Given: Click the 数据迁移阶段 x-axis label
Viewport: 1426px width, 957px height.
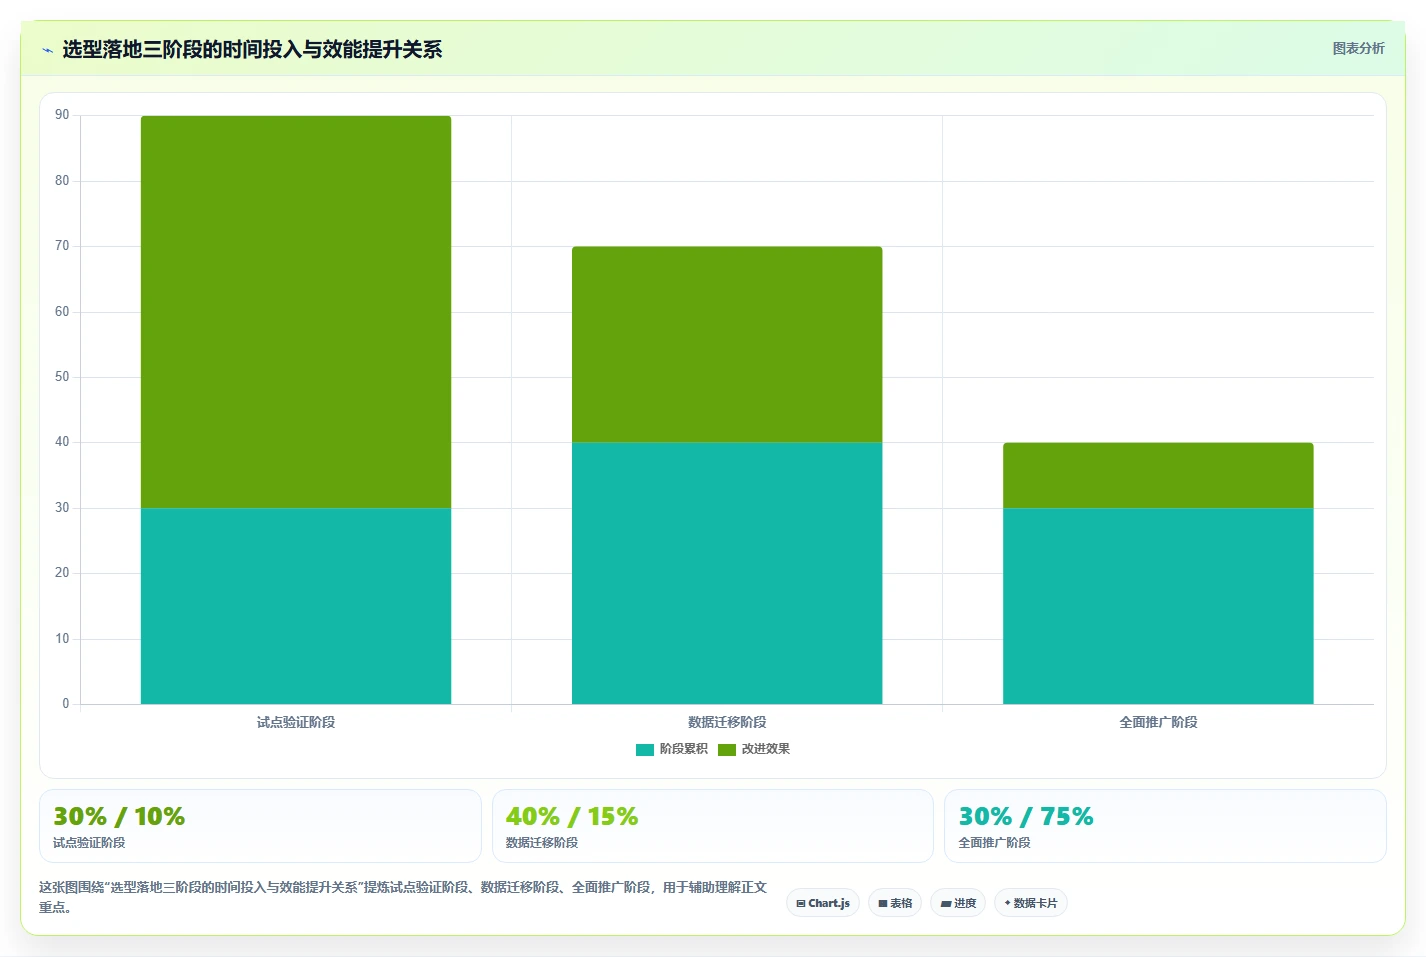Looking at the screenshot, I should click(x=727, y=722).
